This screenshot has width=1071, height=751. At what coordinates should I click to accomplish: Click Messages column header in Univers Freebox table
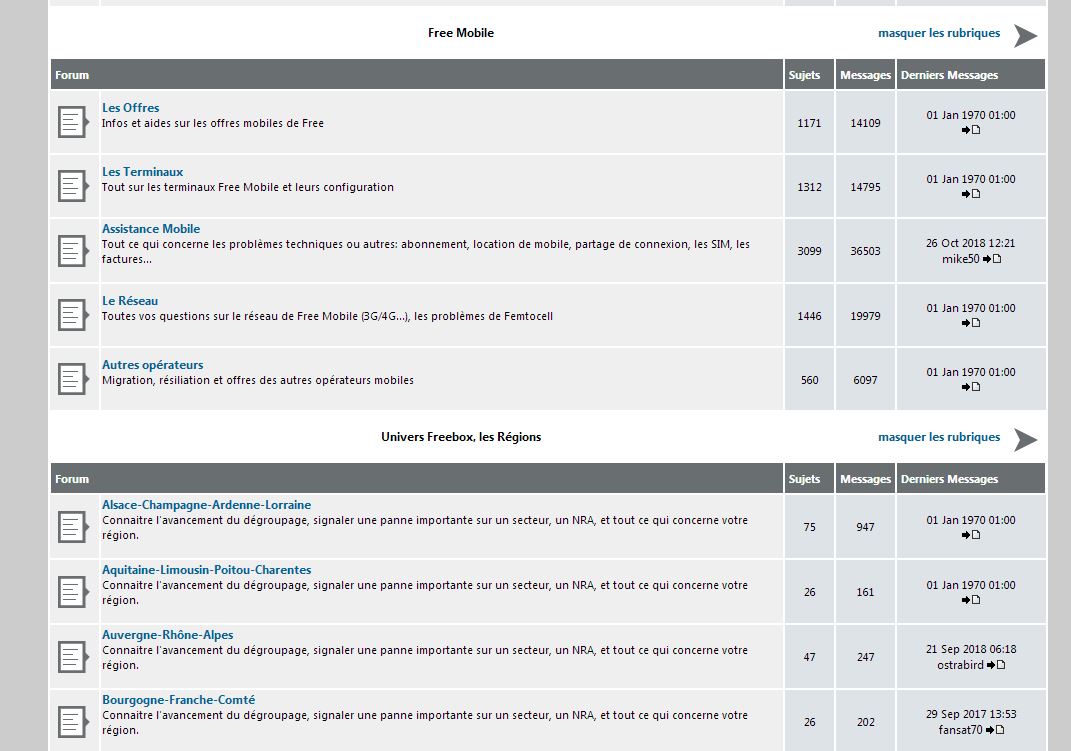pyautogui.click(x=865, y=479)
